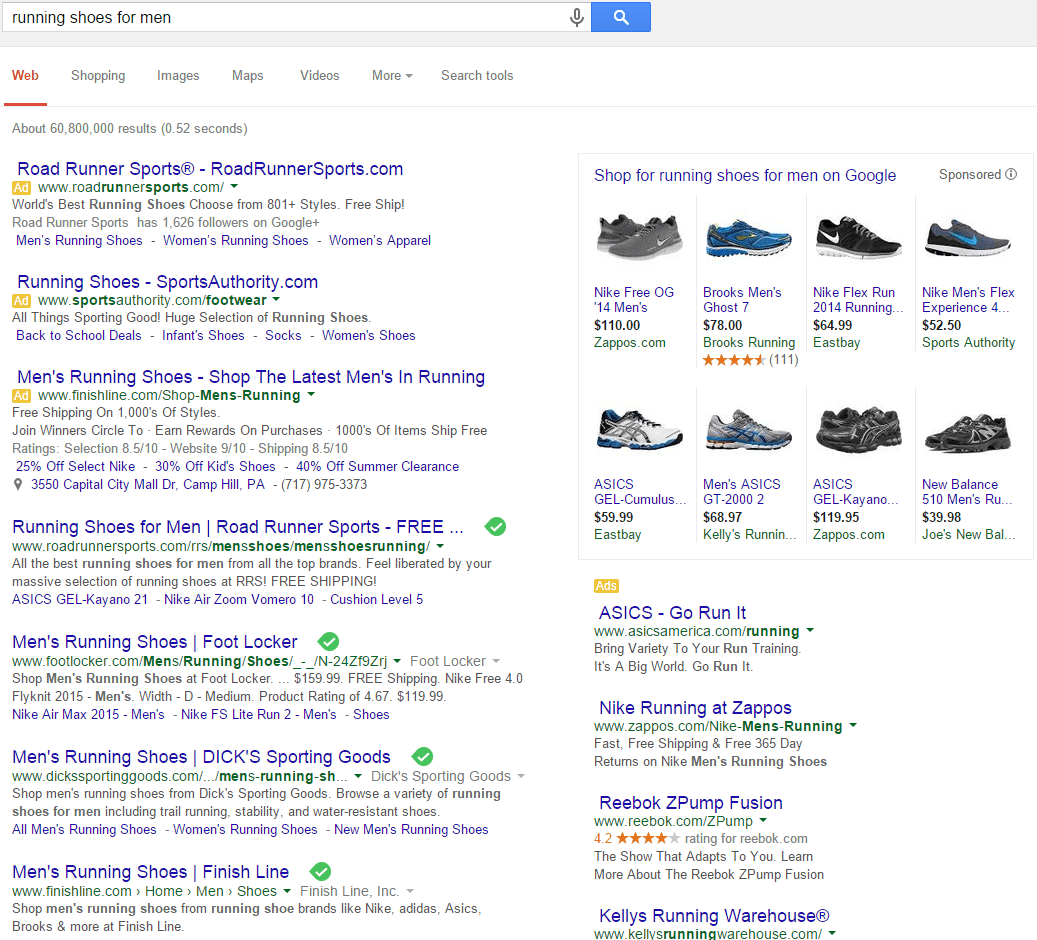This screenshot has height=940, width=1037.
Task: Click the blue magnifier search button
Action: pyautogui.click(x=620, y=17)
